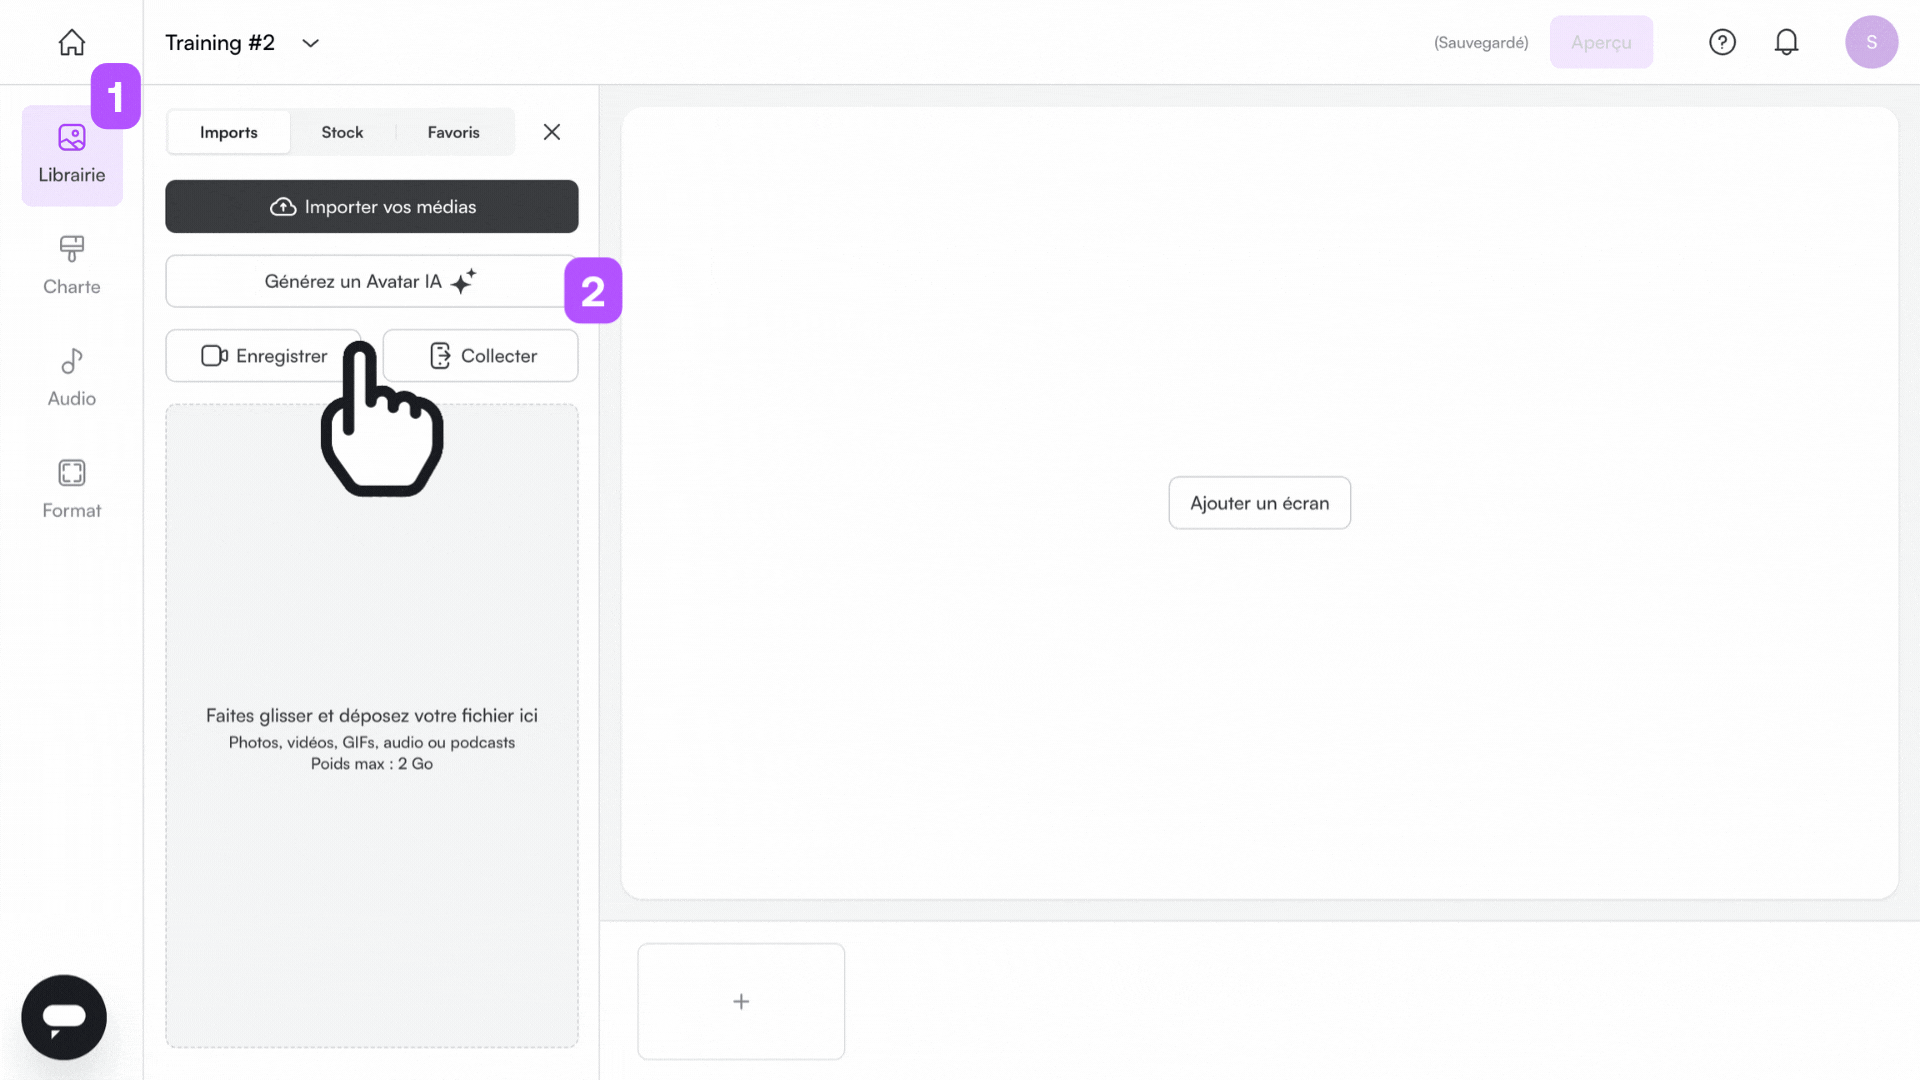Add a new screen with plus tile

coord(741,1001)
